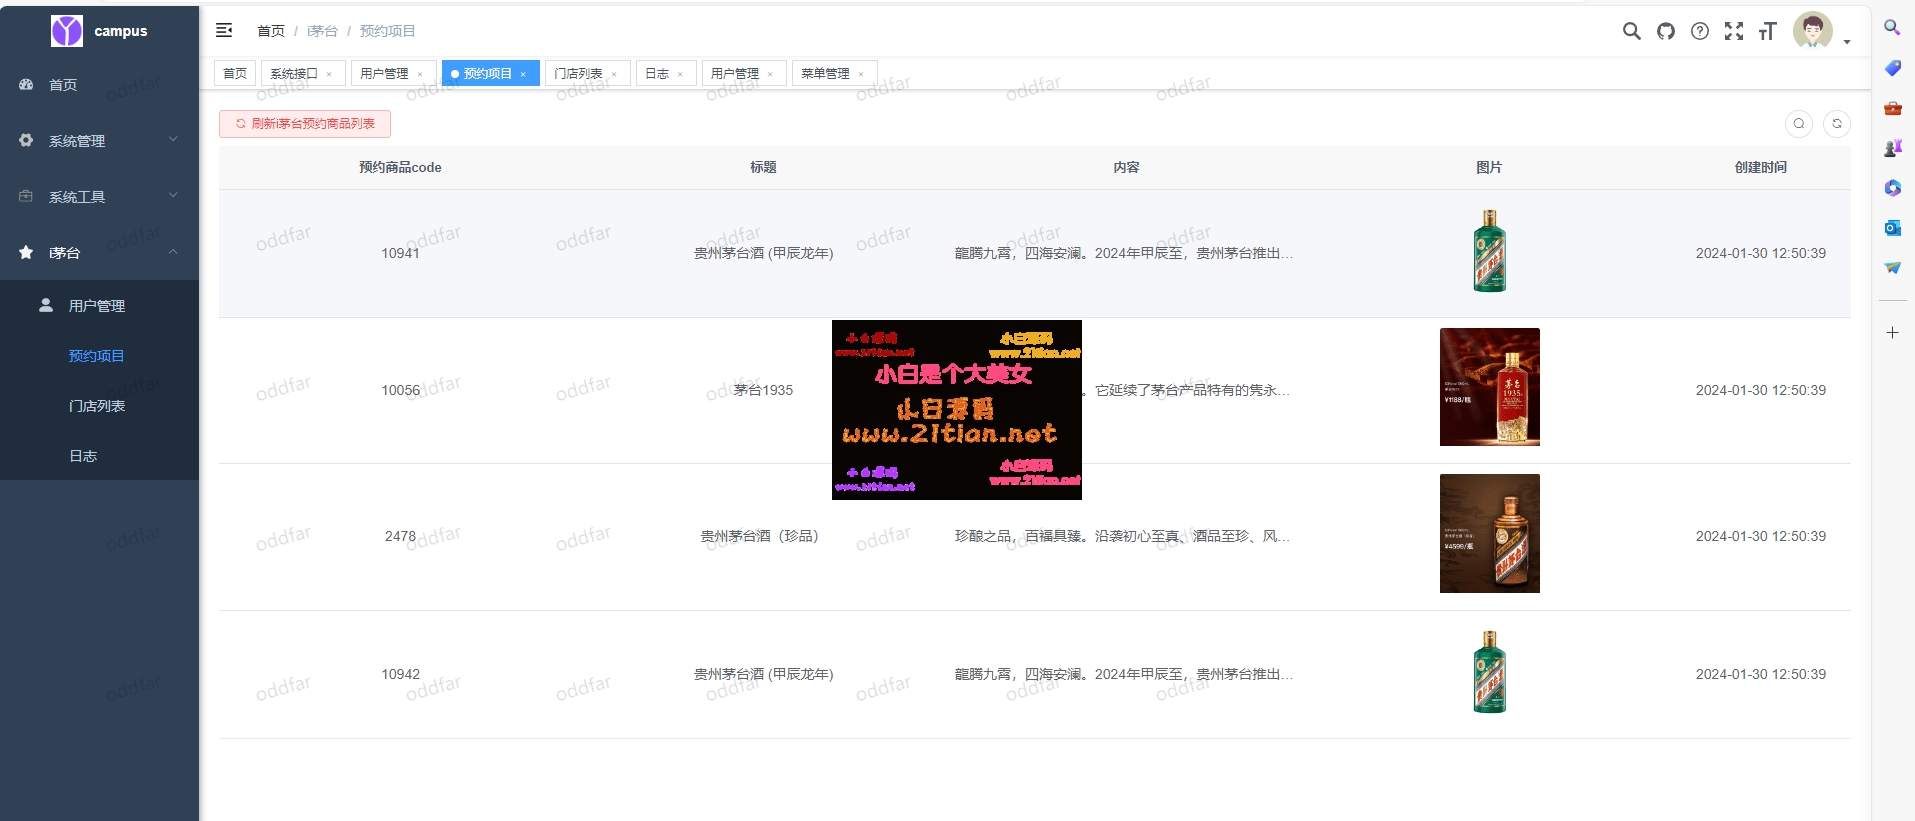The height and width of the screenshot is (821, 1915).
Task: Click the 创建时间 column header
Action: point(1761,168)
